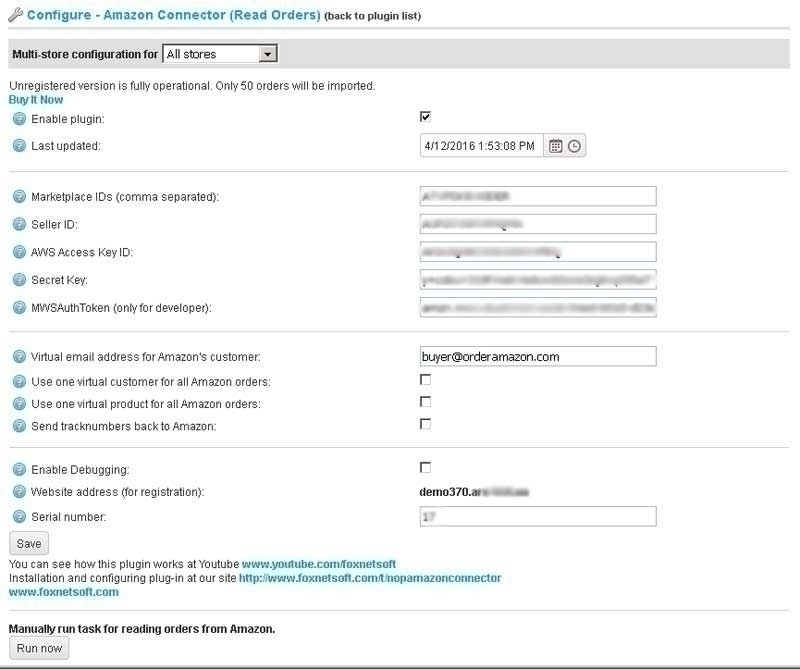Click the 'Virtual email address for Amazon's customer:' label
Screen dimensions: 800x669
(x=146, y=357)
